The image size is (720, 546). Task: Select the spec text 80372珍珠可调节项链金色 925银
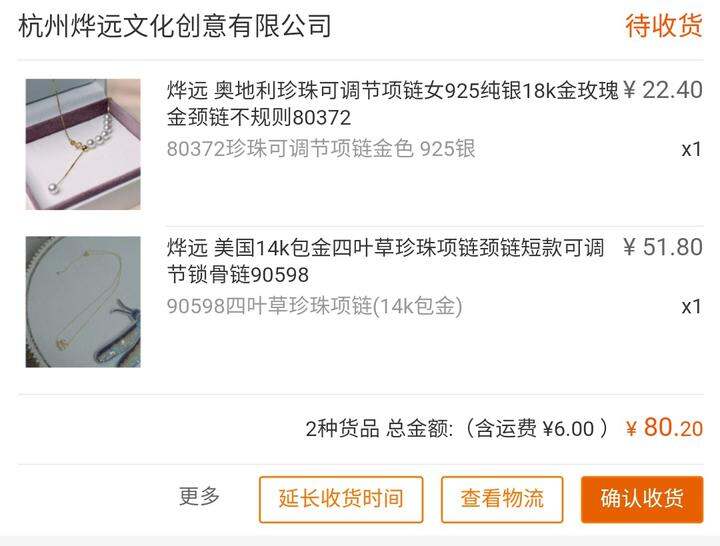click(321, 149)
